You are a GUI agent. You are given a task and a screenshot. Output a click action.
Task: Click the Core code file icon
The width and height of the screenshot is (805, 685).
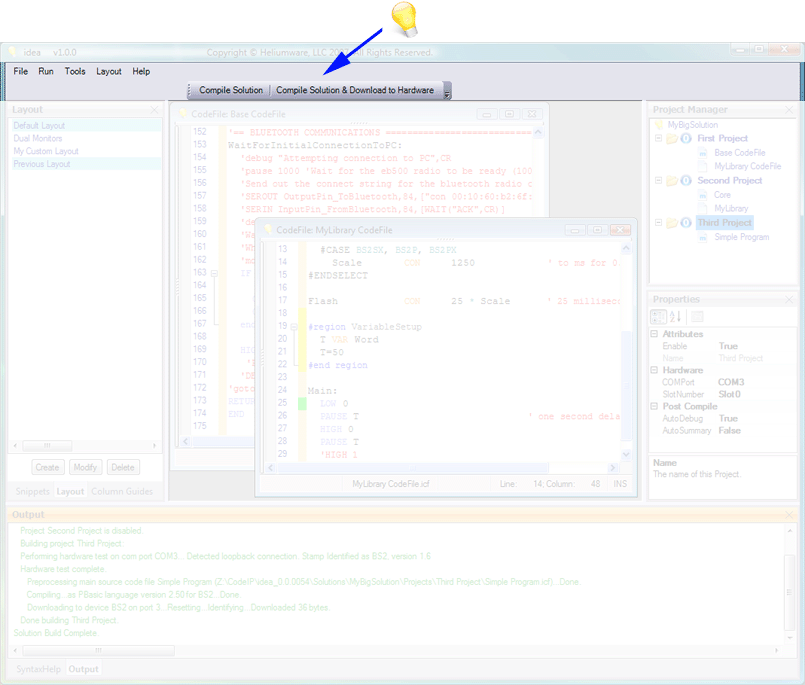(x=702, y=195)
